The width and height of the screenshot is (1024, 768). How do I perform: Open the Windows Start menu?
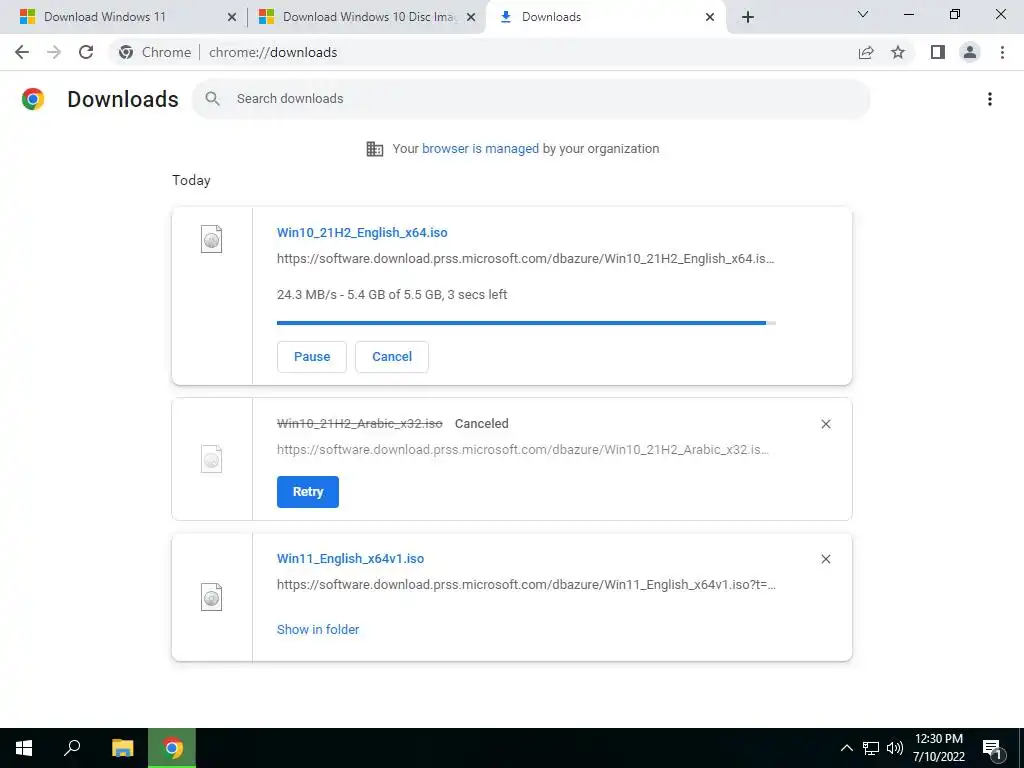(x=24, y=748)
